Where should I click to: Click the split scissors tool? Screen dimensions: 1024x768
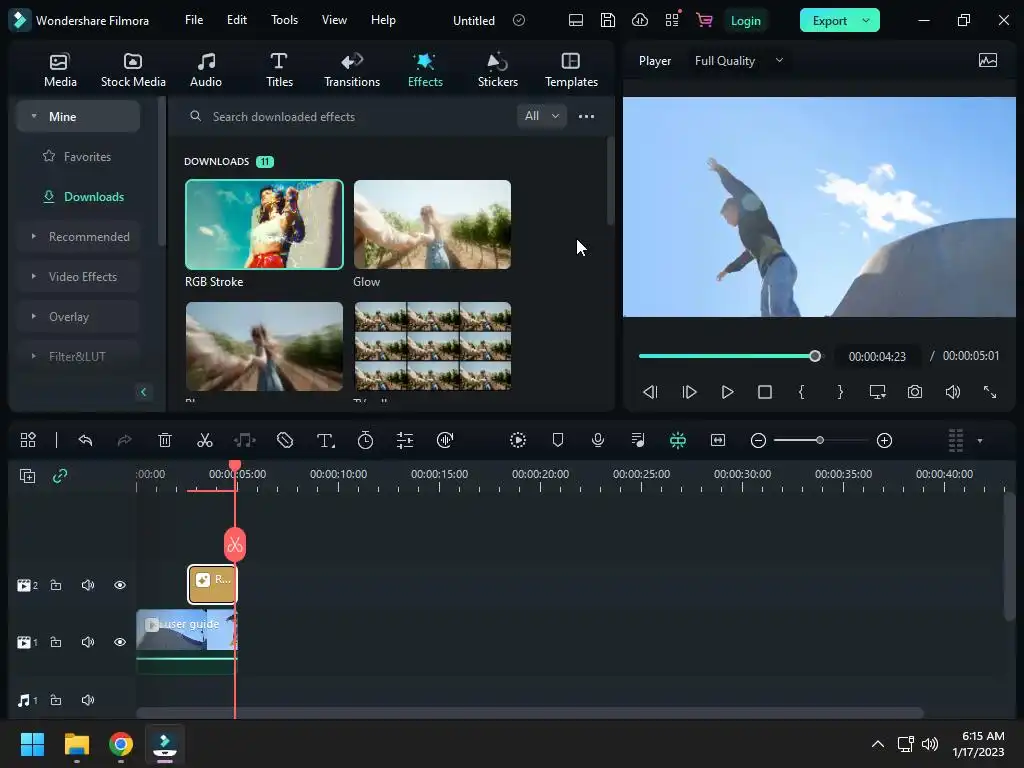pyautogui.click(x=205, y=440)
